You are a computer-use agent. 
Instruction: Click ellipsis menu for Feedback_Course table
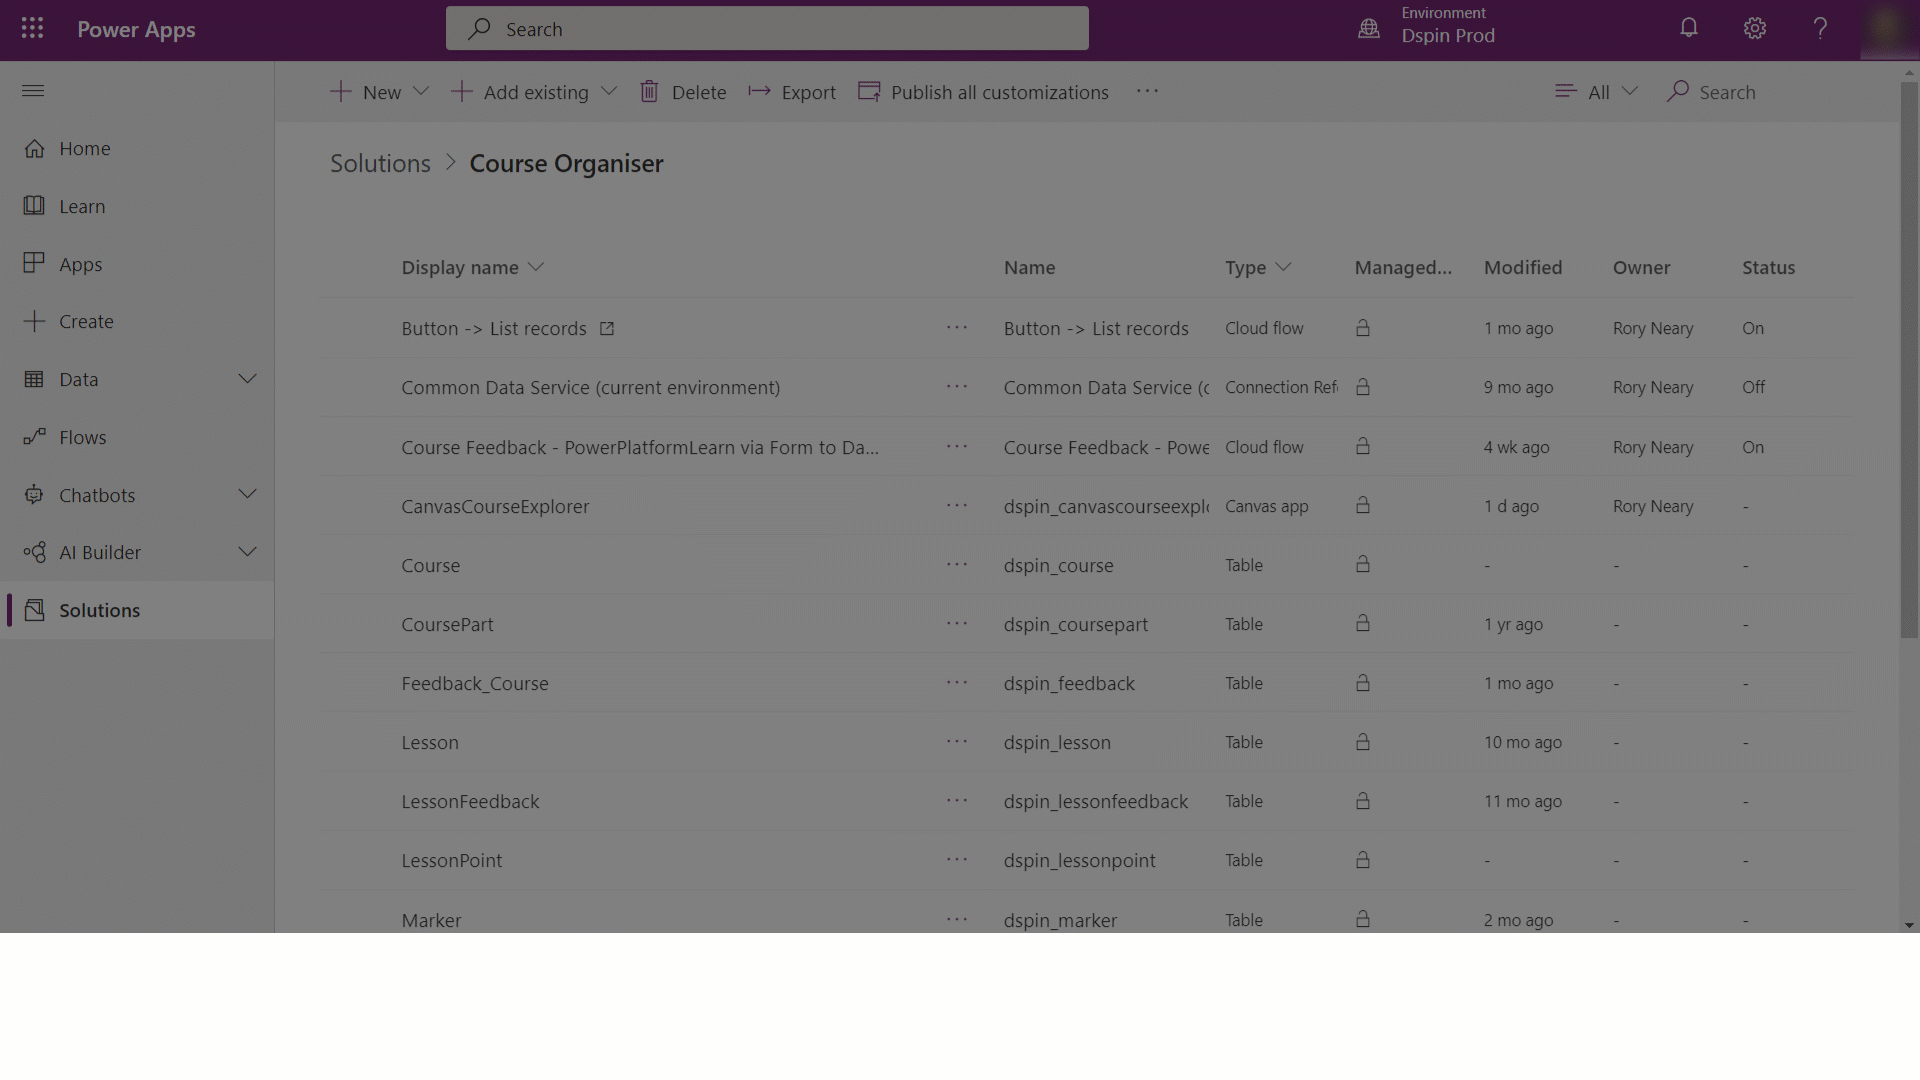(957, 683)
